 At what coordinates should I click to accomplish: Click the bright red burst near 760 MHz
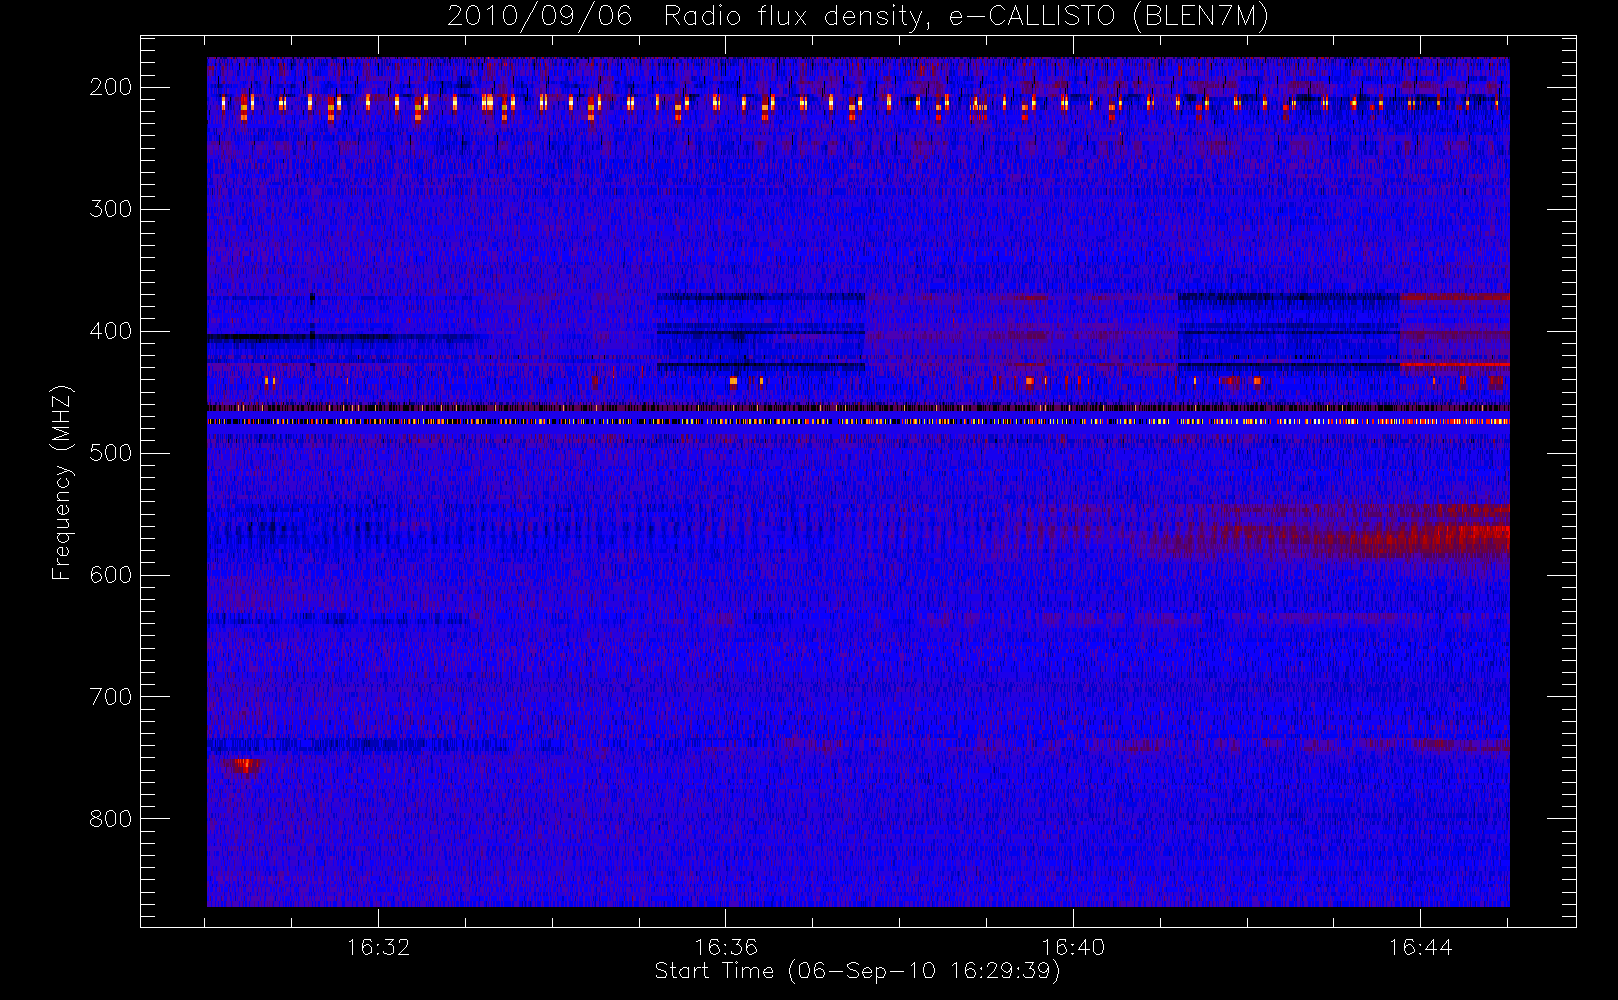[241, 766]
